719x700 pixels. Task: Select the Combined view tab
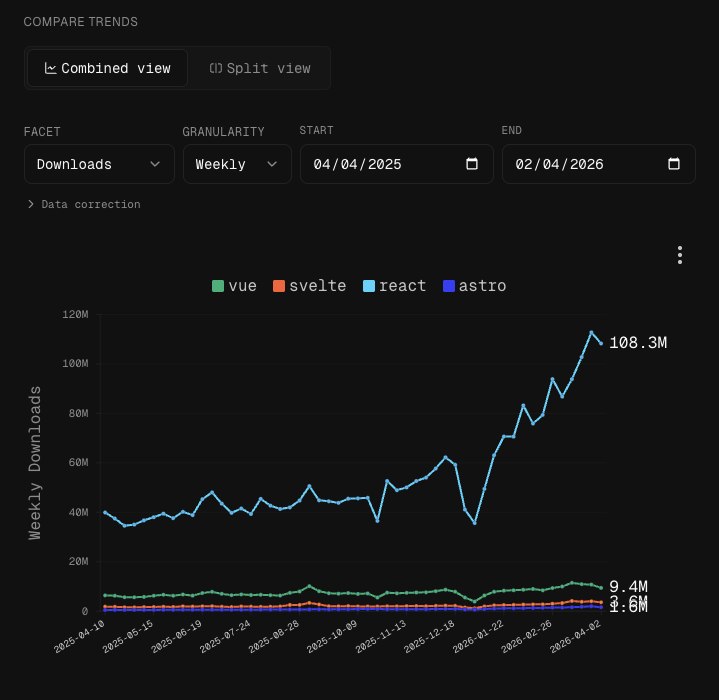point(107,68)
